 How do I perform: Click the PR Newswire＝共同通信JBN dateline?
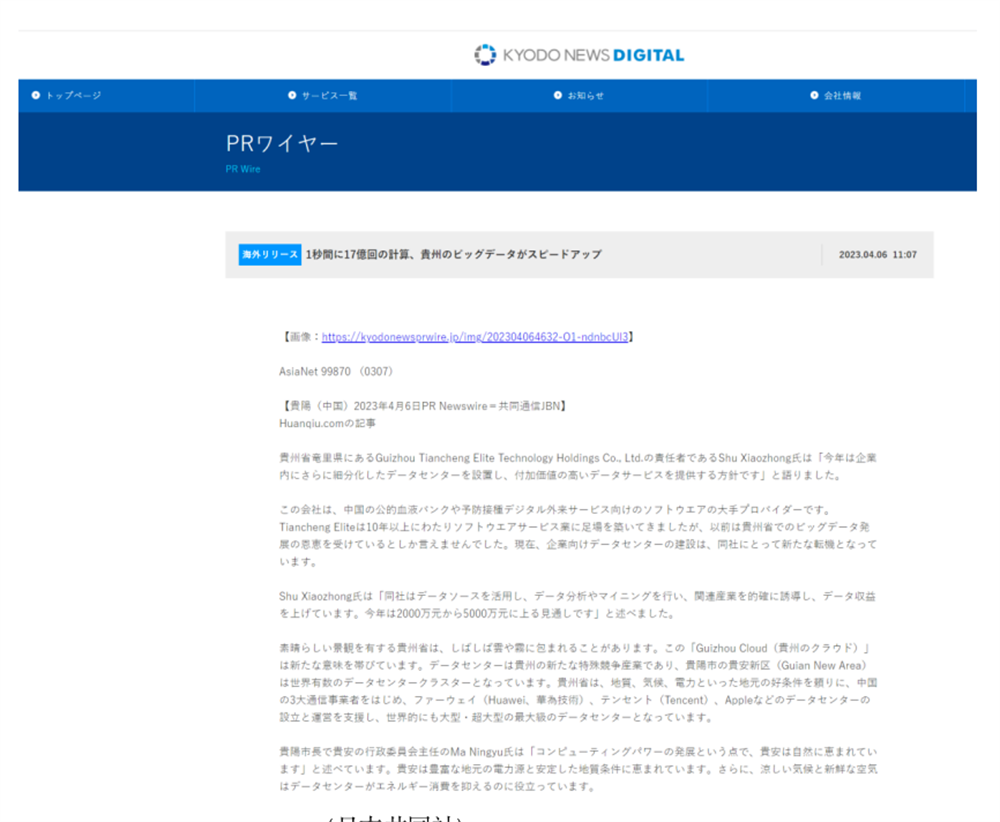coord(424,406)
